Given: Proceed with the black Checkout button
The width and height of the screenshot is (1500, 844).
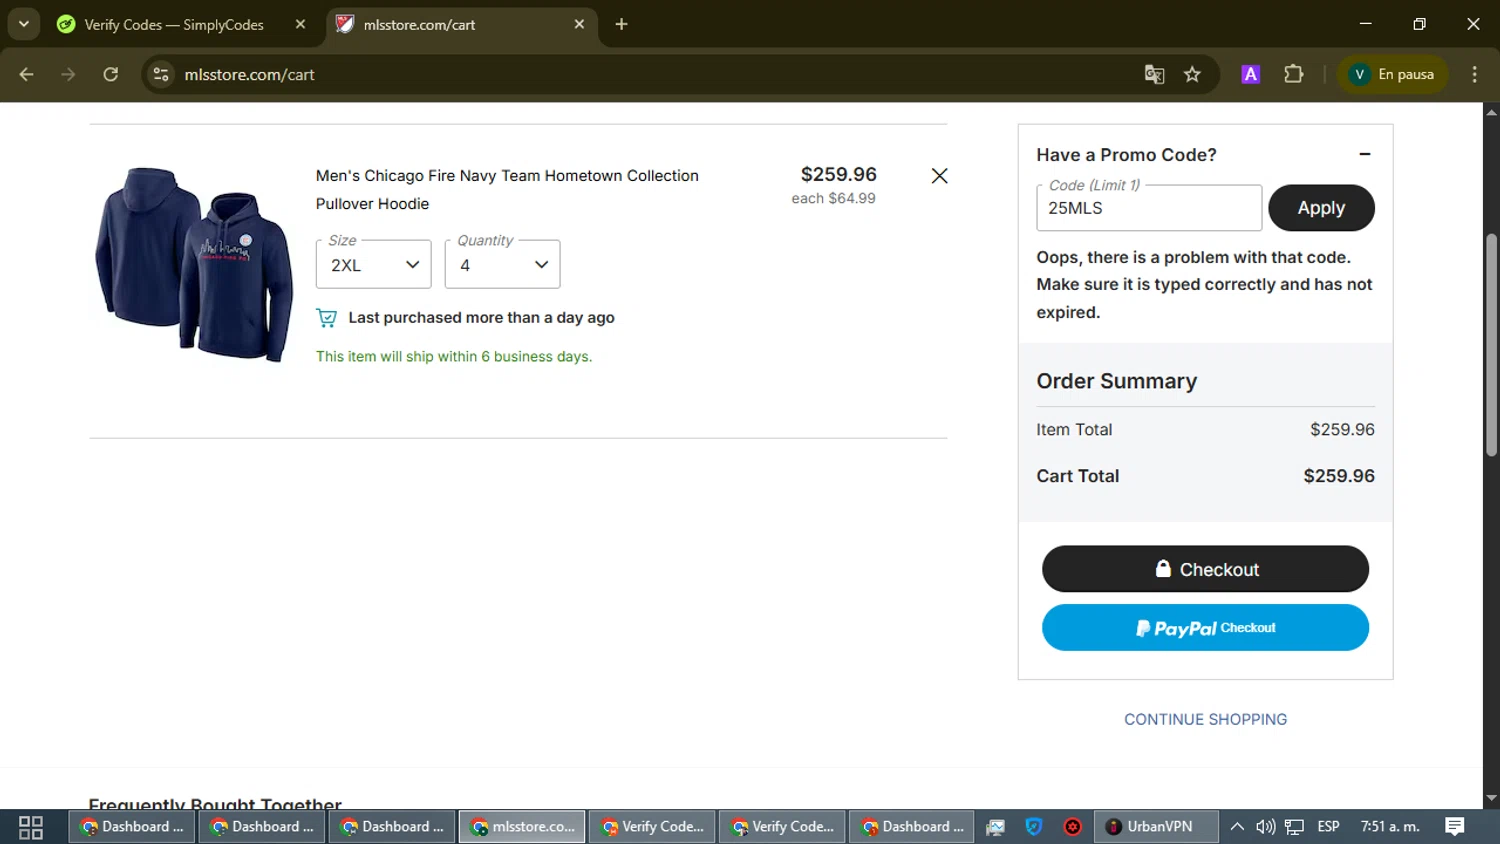Looking at the screenshot, I should (x=1205, y=569).
